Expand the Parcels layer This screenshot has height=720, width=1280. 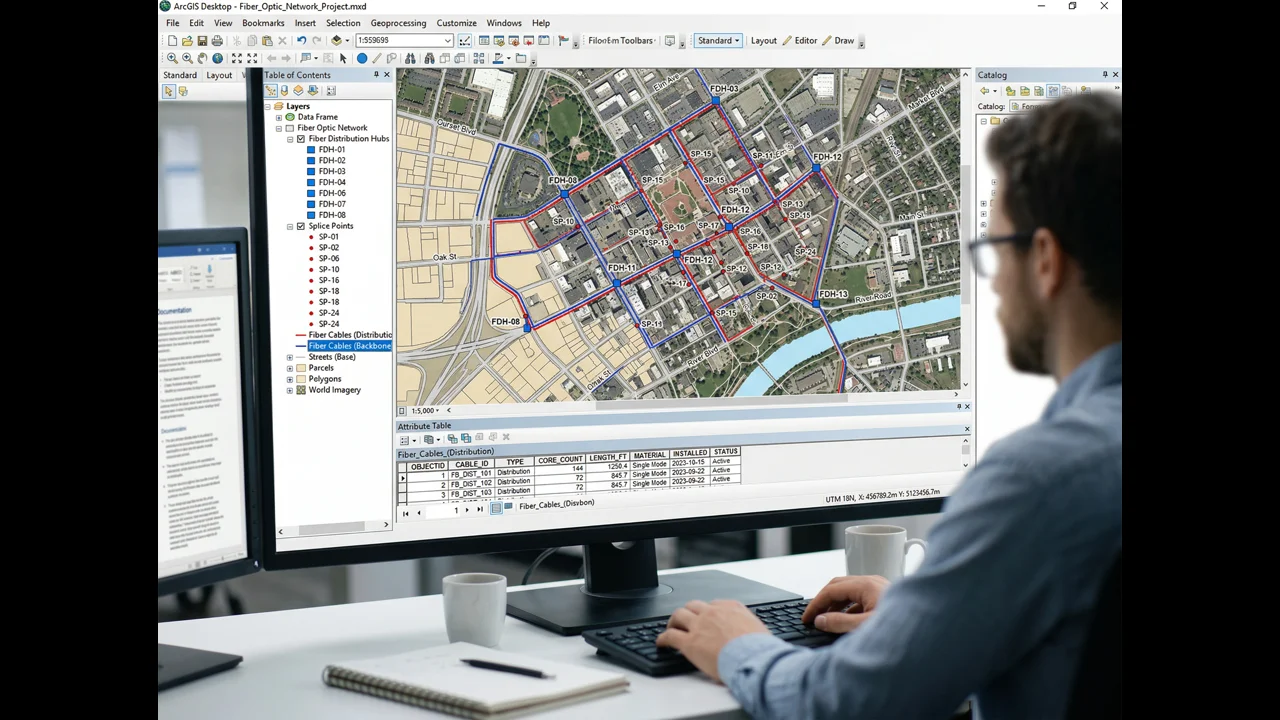coord(290,367)
